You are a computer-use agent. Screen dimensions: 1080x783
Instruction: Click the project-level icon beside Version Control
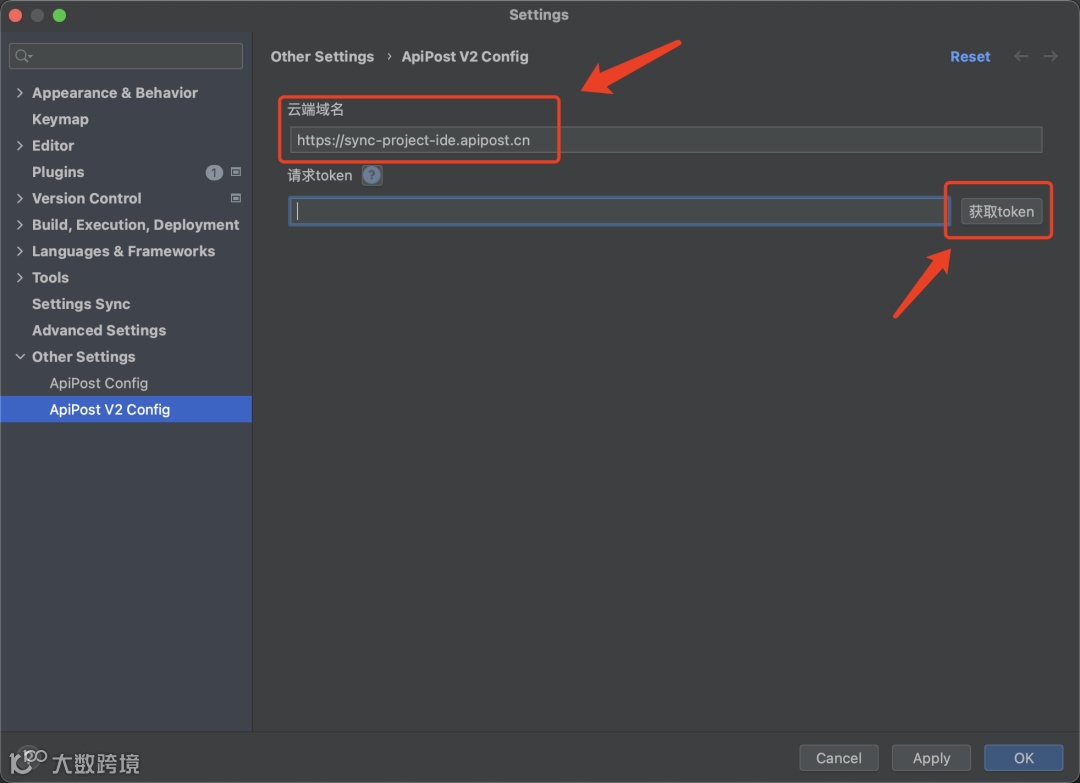236,198
